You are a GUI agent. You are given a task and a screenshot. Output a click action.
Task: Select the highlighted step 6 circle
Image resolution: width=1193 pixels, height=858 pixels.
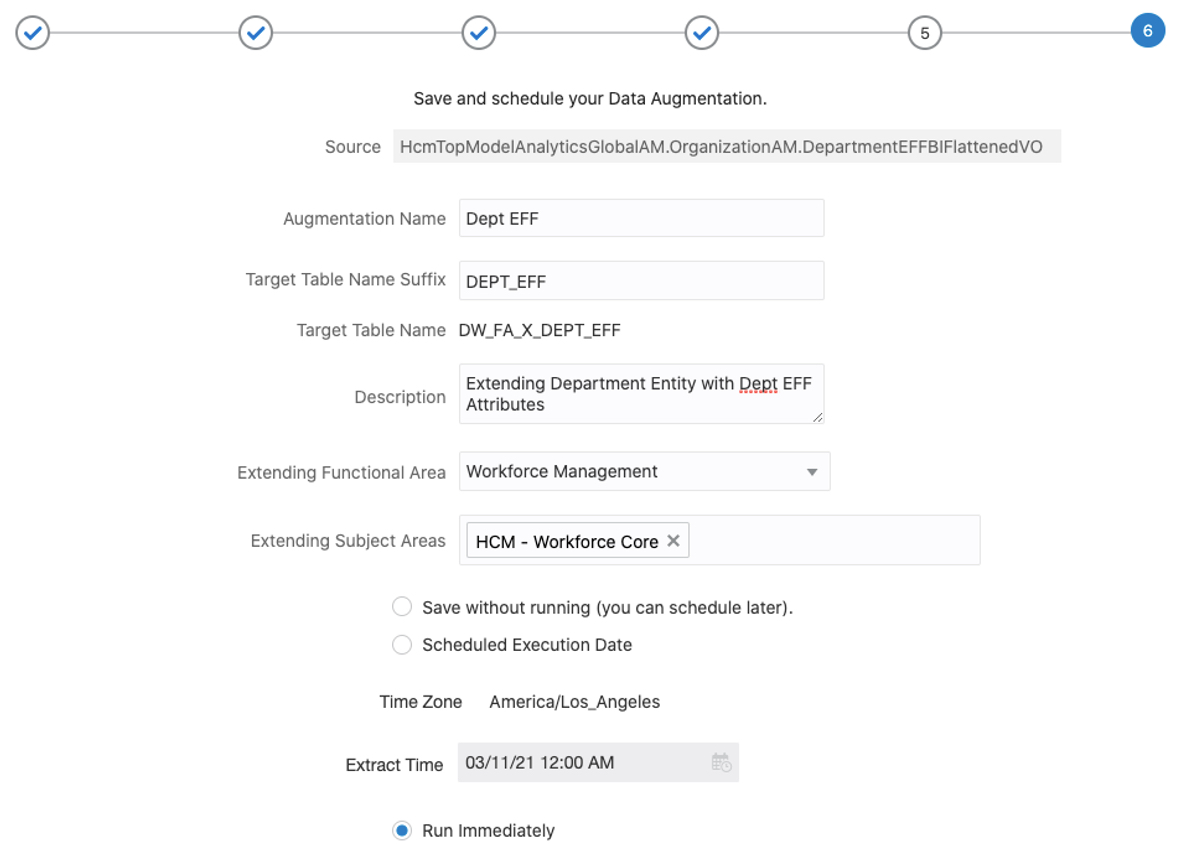point(1147,31)
